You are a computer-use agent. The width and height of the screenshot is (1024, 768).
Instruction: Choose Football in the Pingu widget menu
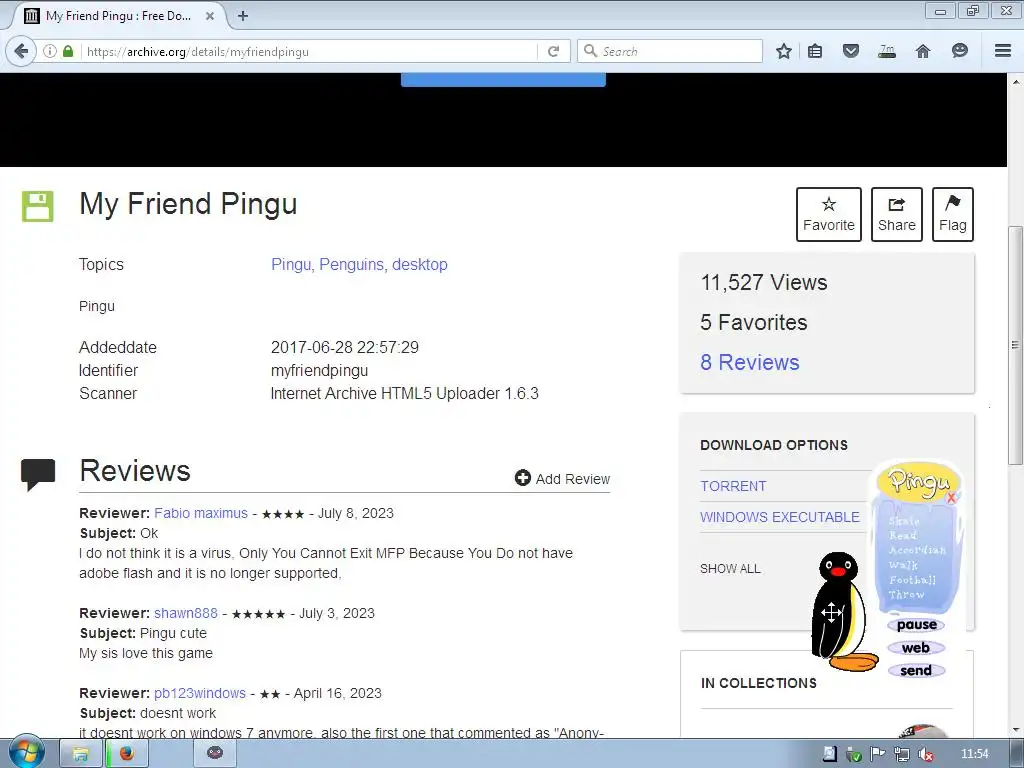click(x=912, y=580)
